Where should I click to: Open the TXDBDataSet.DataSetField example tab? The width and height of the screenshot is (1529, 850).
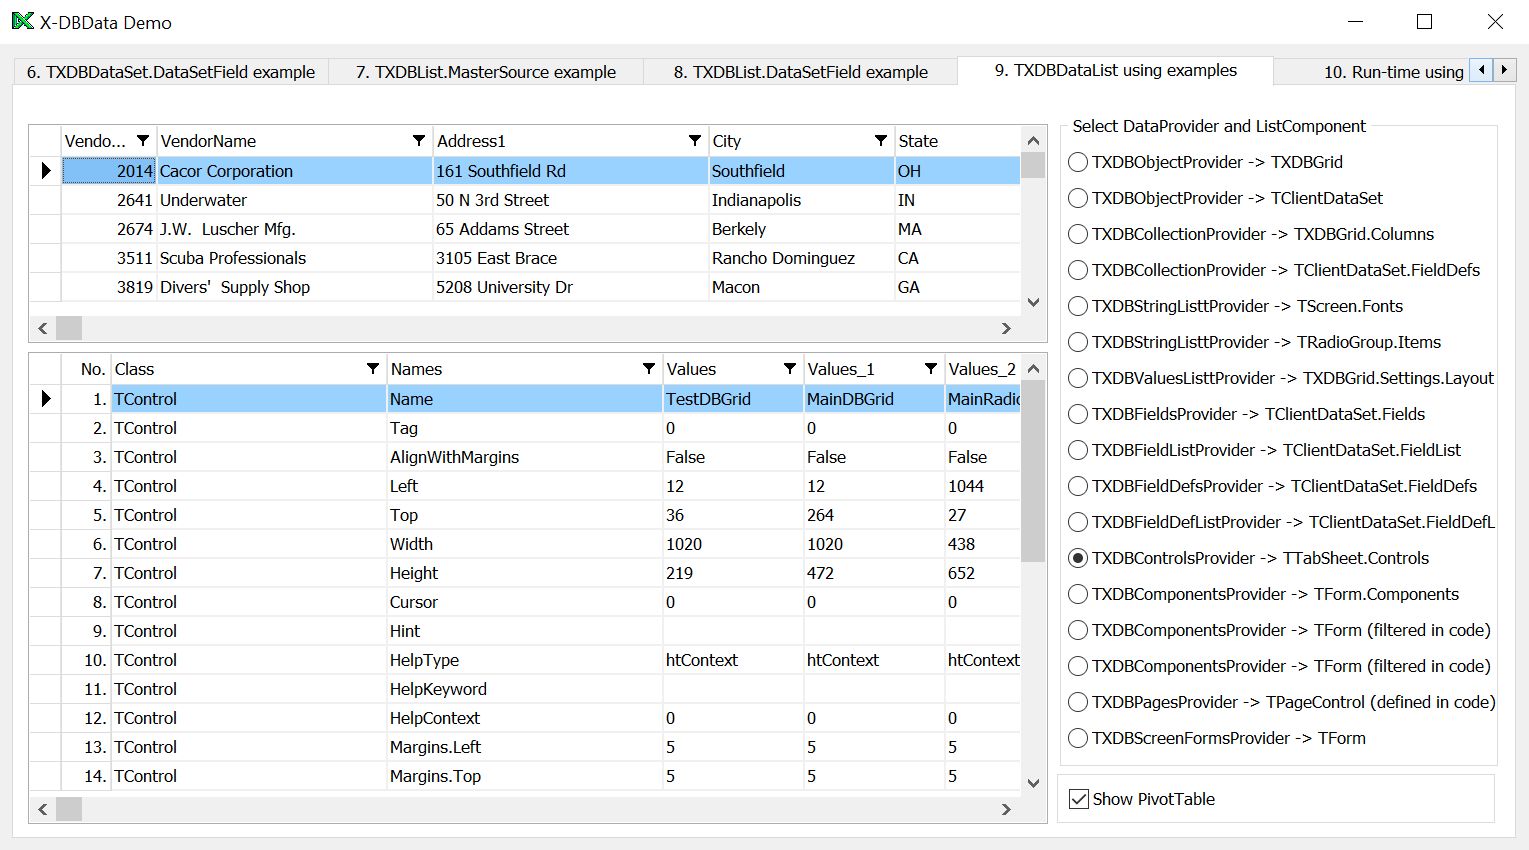[171, 72]
